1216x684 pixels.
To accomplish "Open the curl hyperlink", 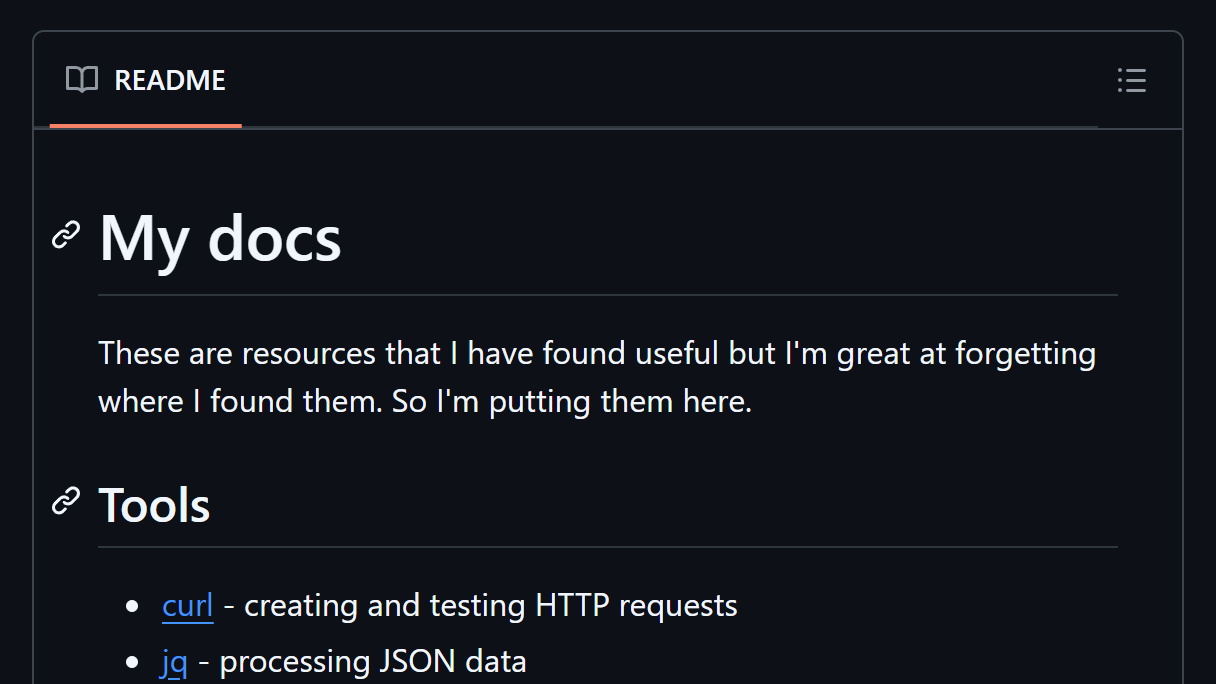I will tap(188, 606).
